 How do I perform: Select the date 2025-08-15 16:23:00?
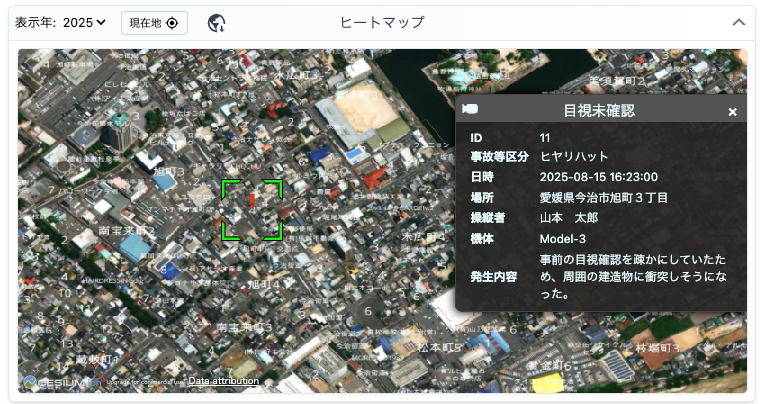coord(598,177)
